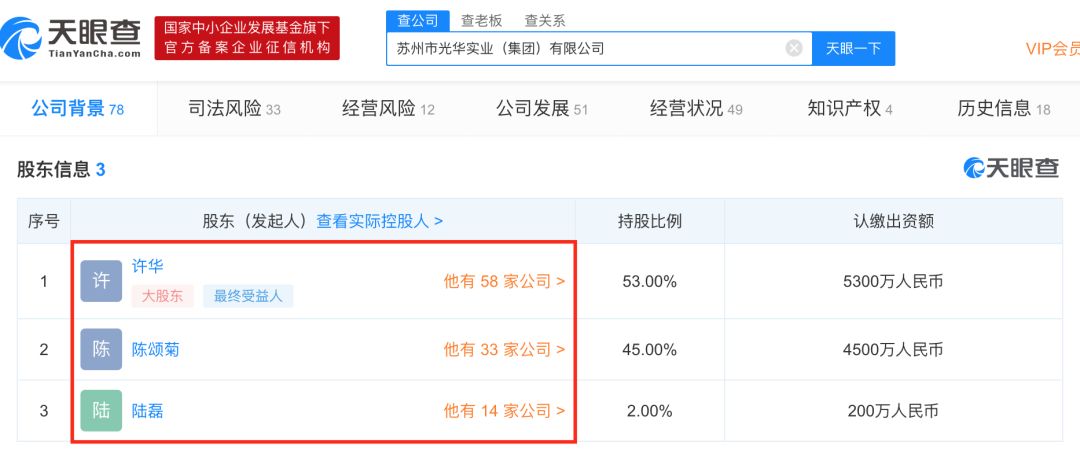
Task: Click the avatar icon for 许华
Action: tap(101, 281)
